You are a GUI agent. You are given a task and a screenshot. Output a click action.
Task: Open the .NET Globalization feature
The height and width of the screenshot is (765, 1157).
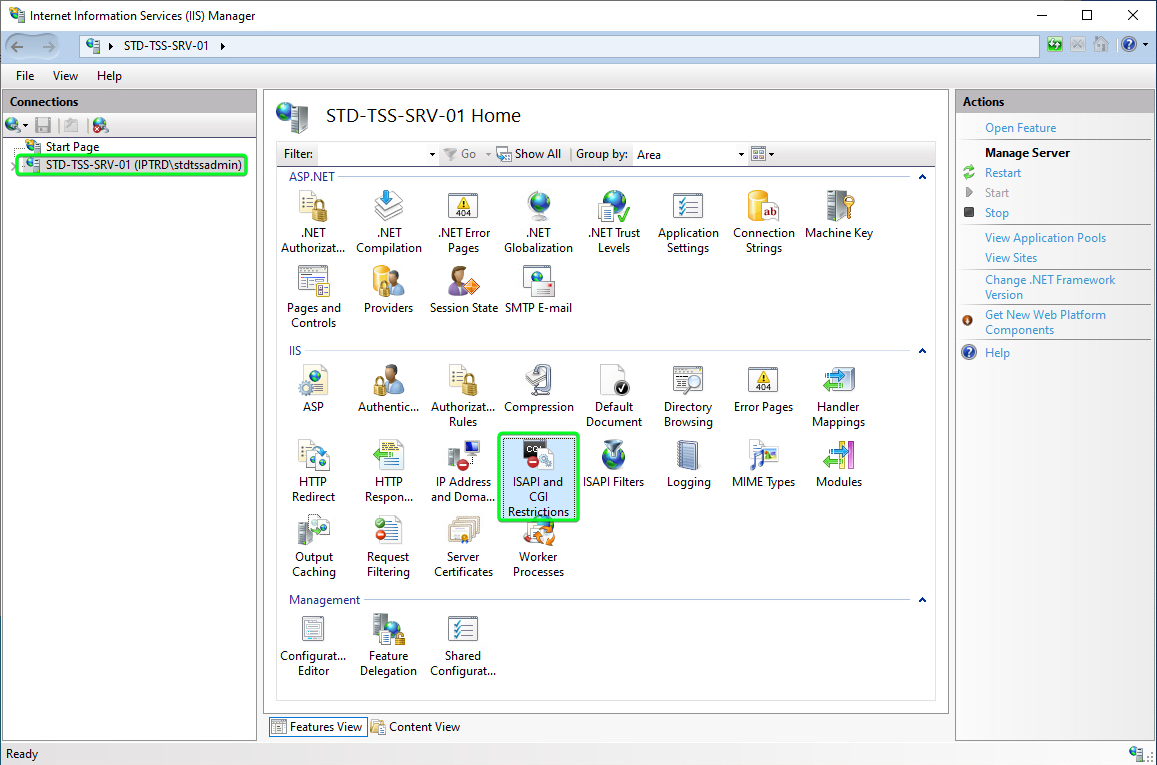click(x=539, y=222)
